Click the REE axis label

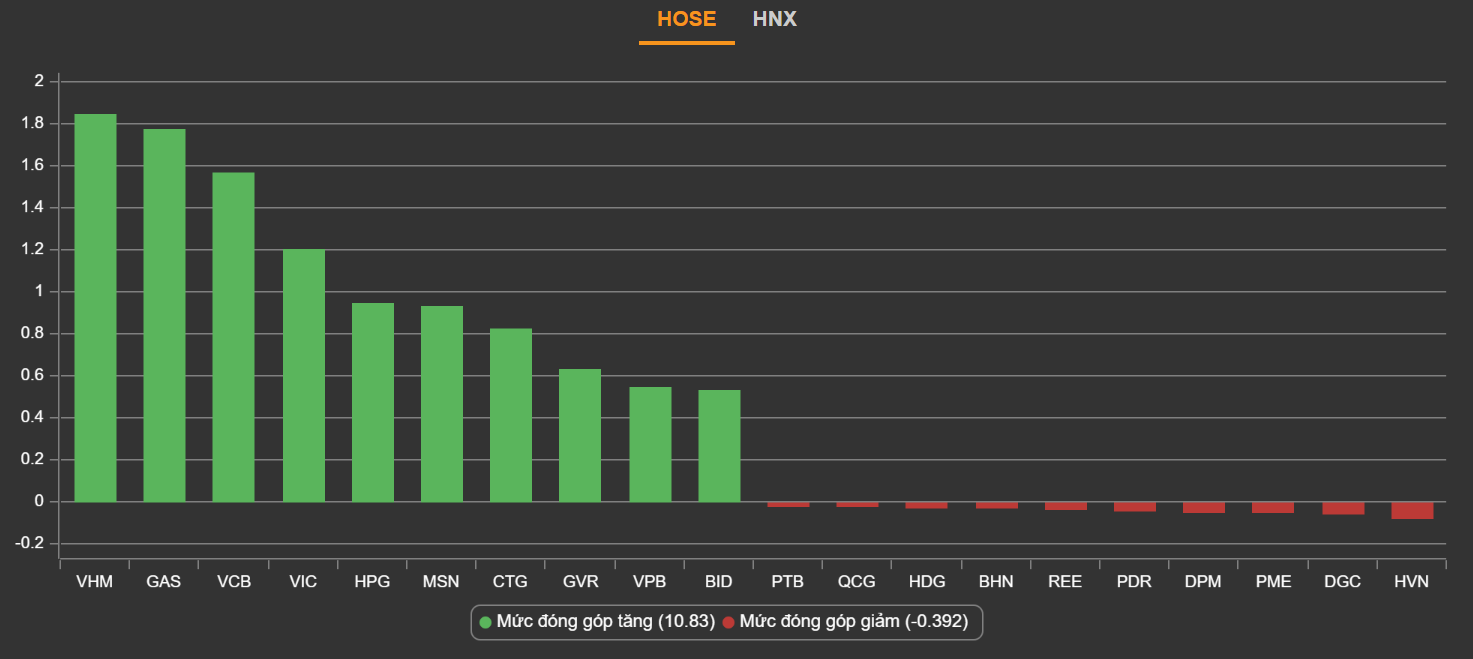pos(1065,582)
